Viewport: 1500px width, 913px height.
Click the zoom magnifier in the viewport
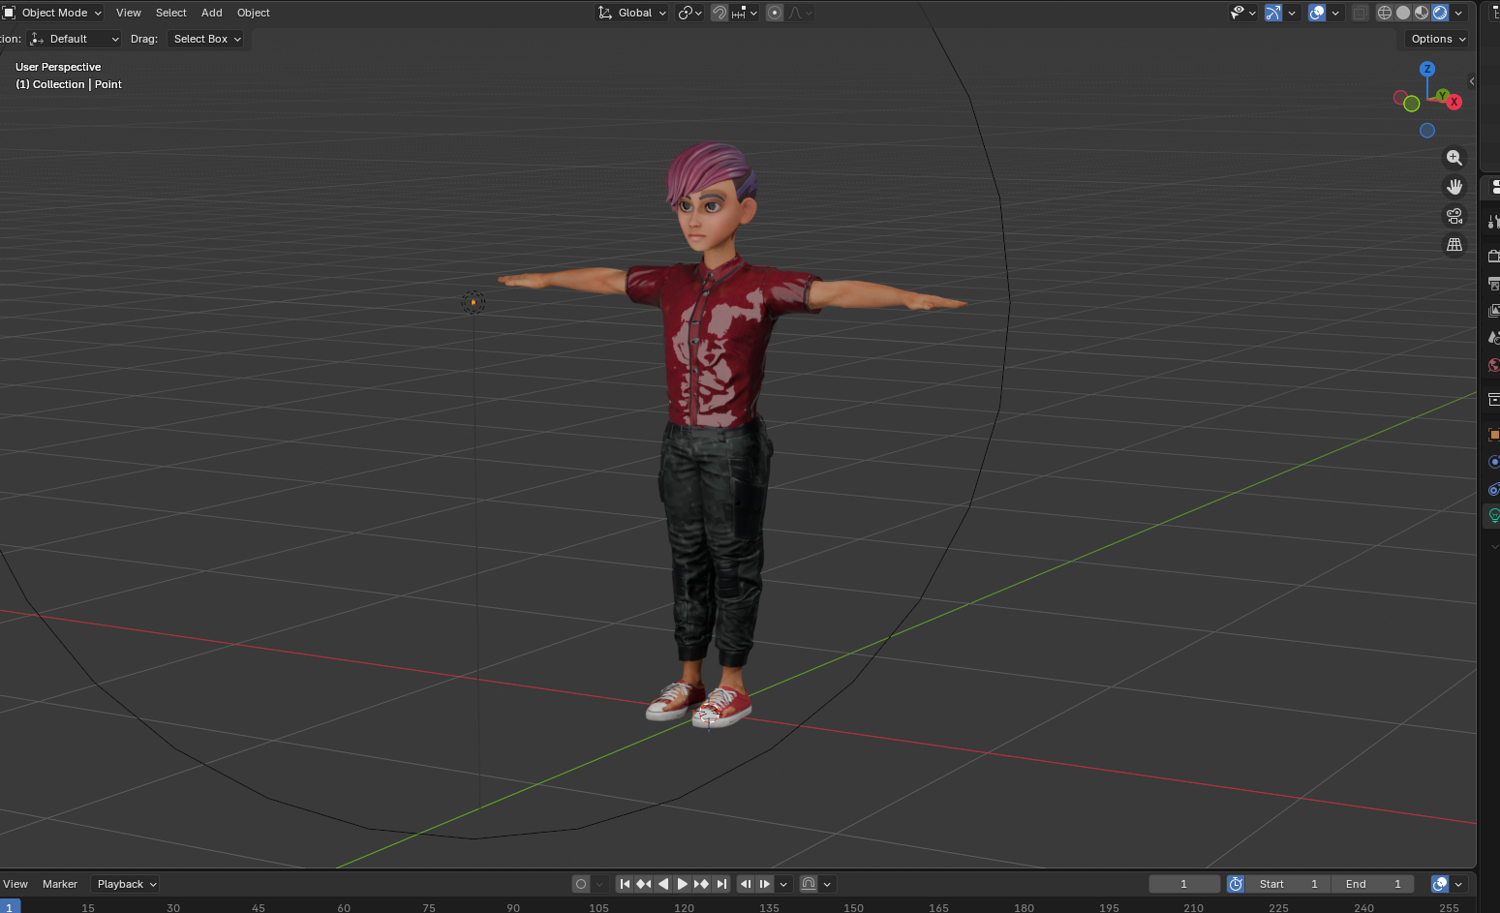coord(1454,158)
